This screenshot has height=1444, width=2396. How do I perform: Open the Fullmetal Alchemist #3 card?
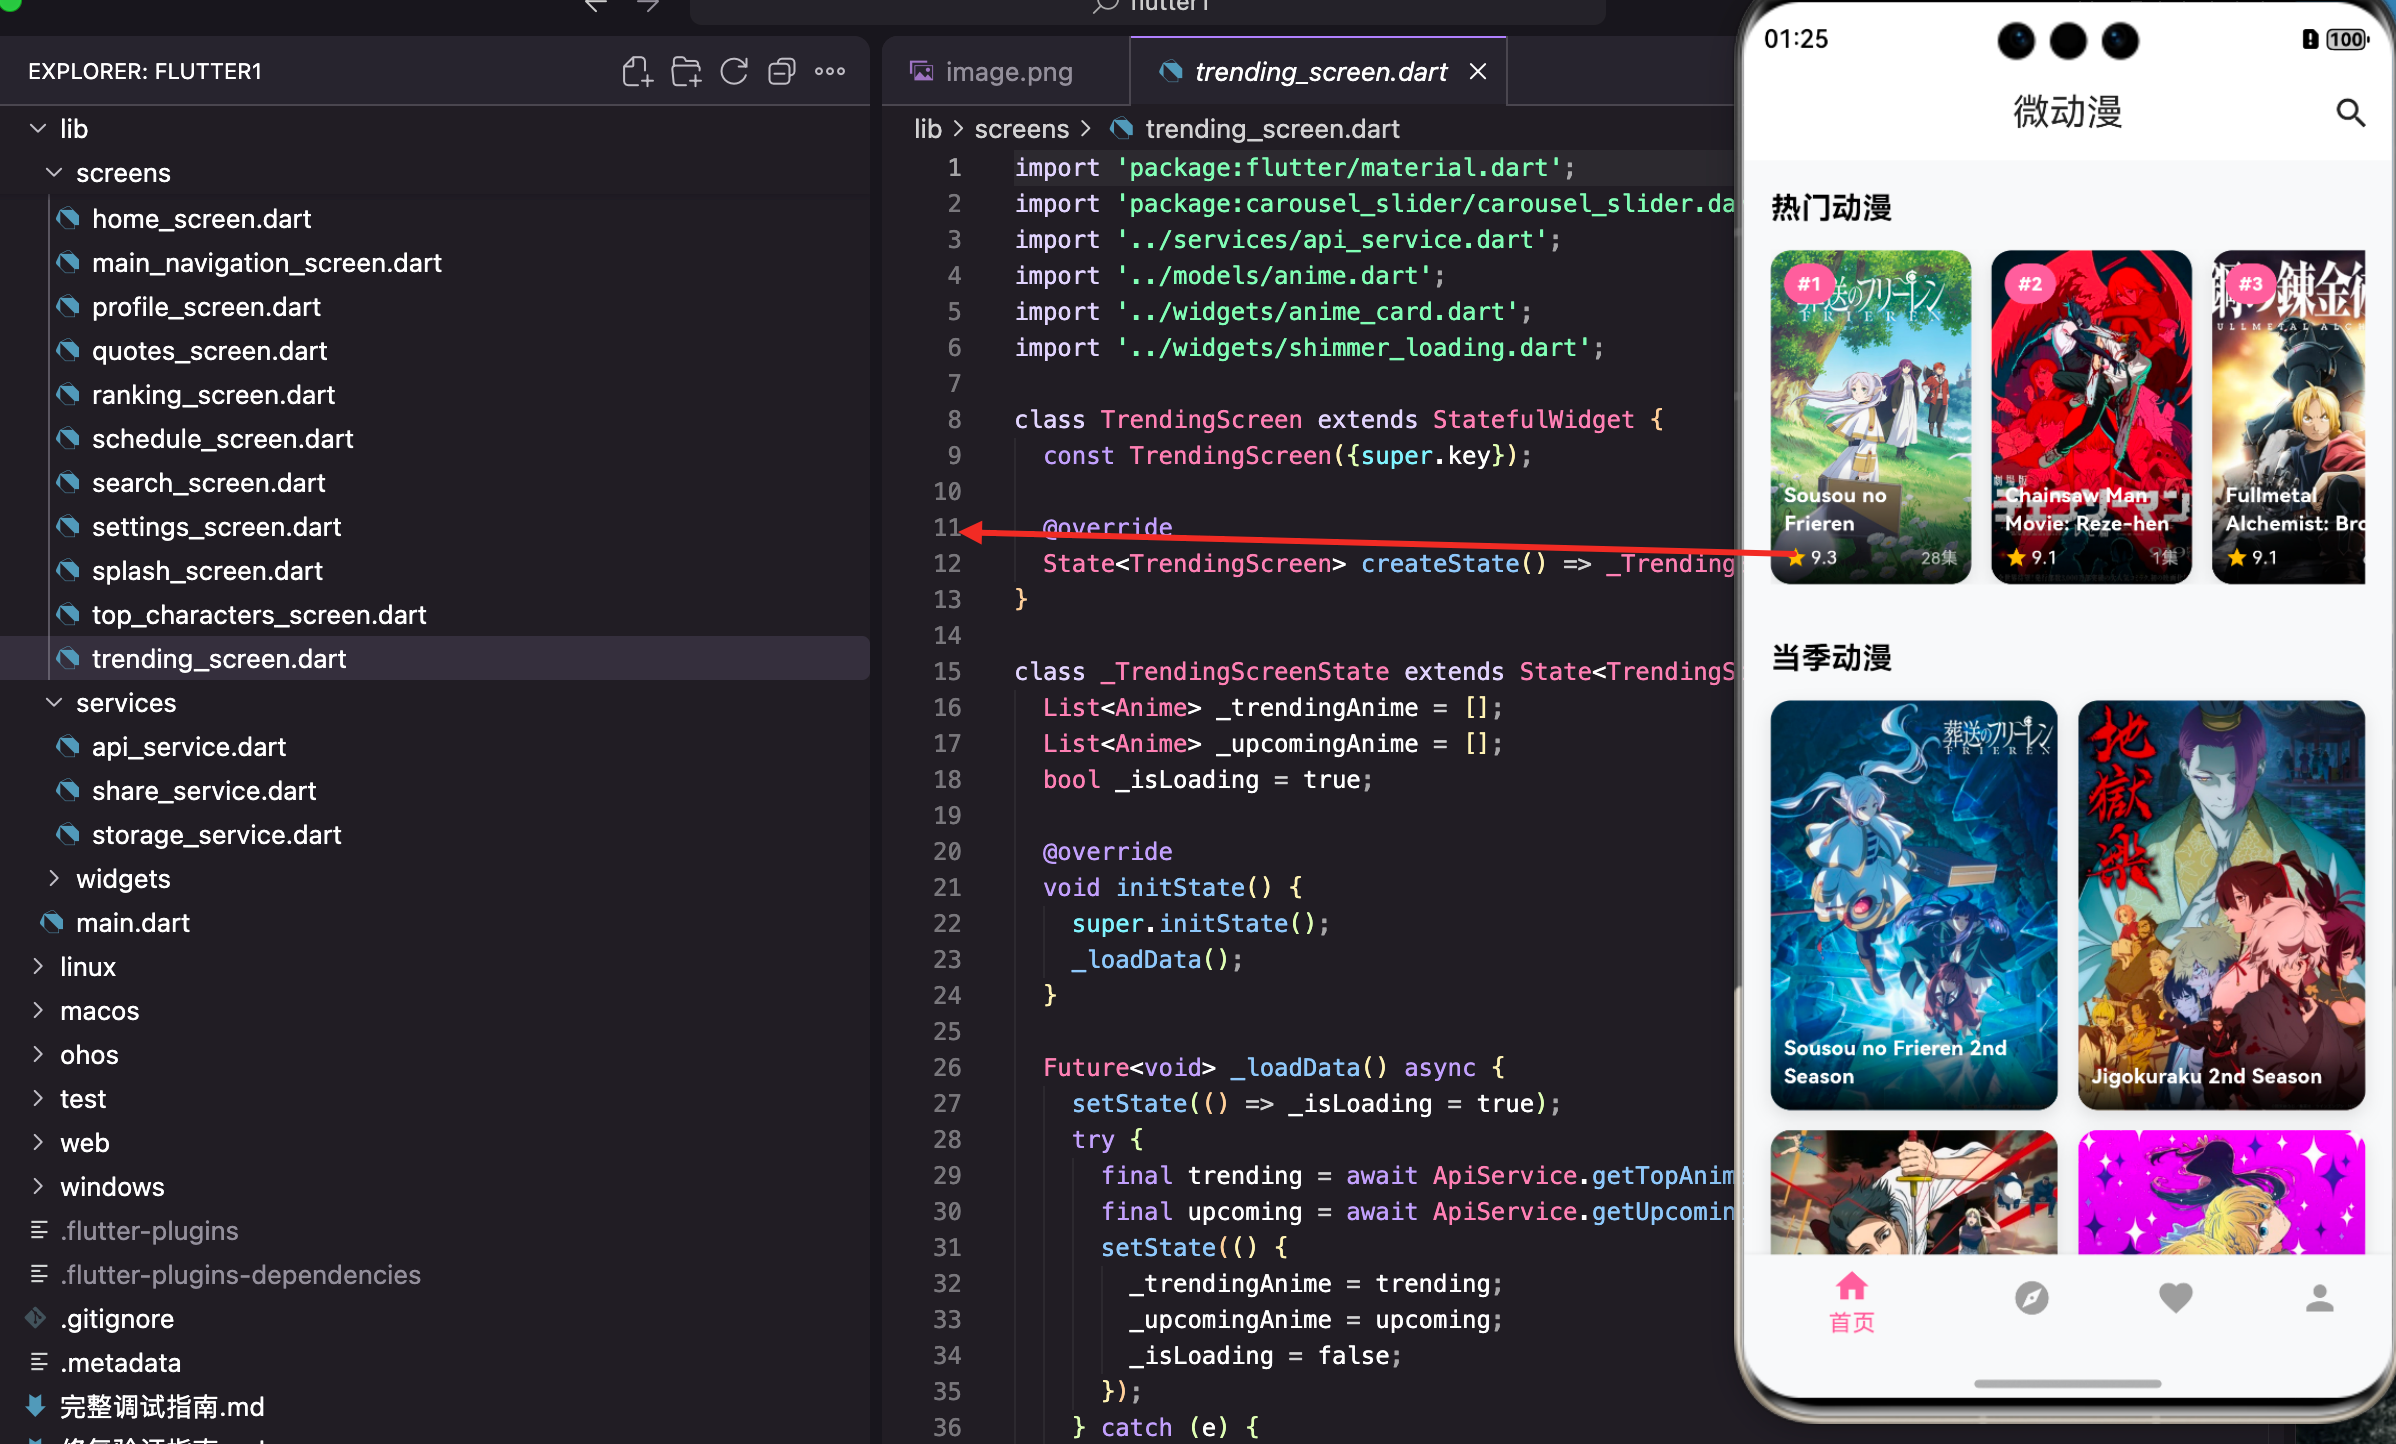[2289, 416]
